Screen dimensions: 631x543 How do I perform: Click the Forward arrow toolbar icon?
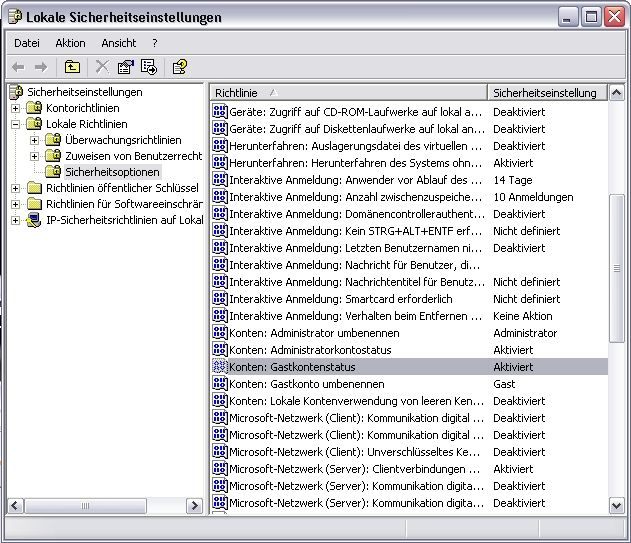pos(41,67)
